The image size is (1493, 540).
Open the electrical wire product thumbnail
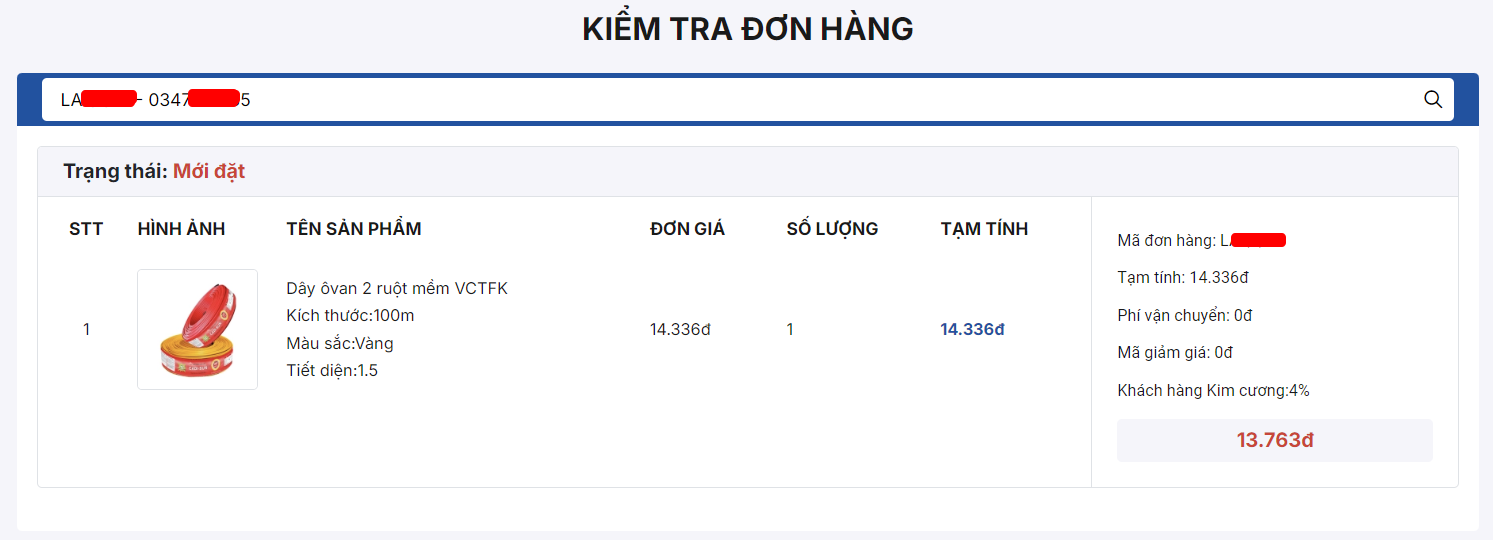197,329
